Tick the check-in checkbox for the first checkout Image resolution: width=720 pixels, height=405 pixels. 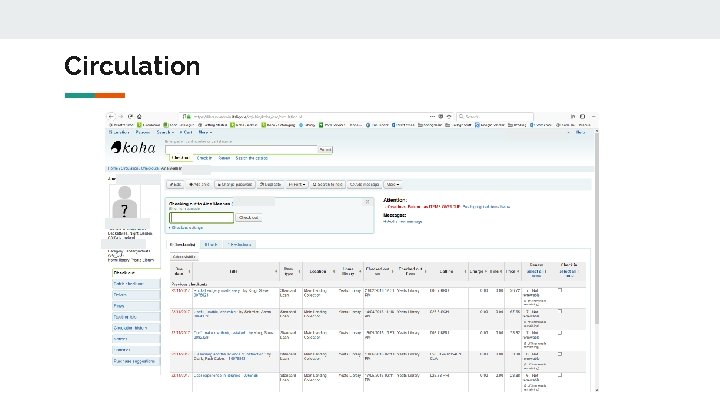(560, 290)
